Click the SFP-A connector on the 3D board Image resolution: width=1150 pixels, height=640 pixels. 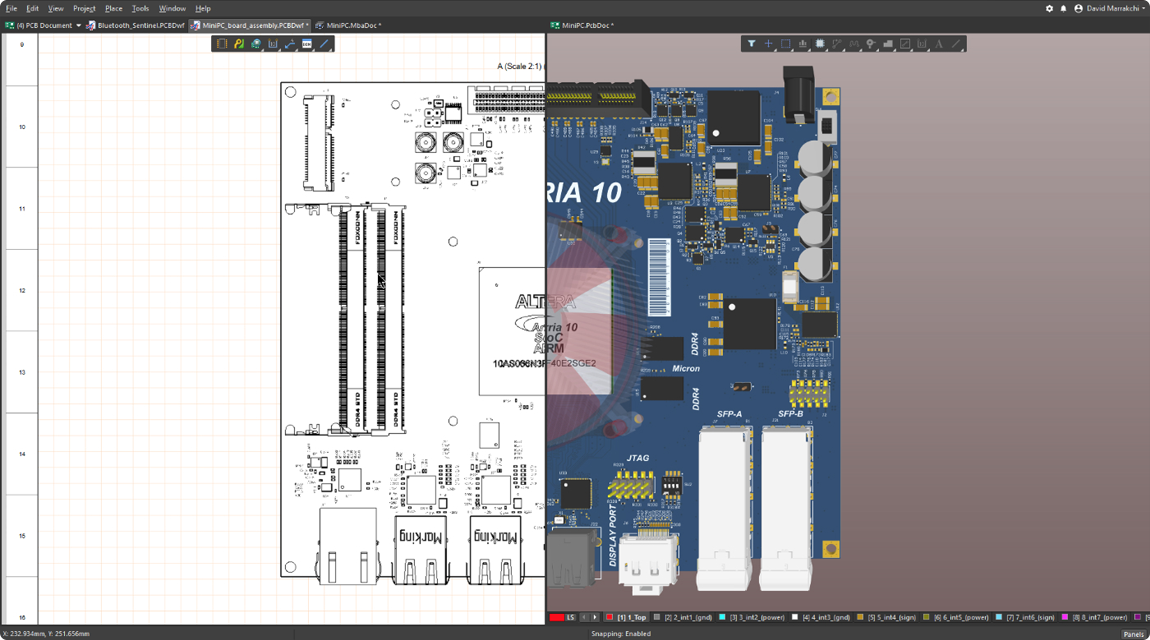(x=724, y=506)
